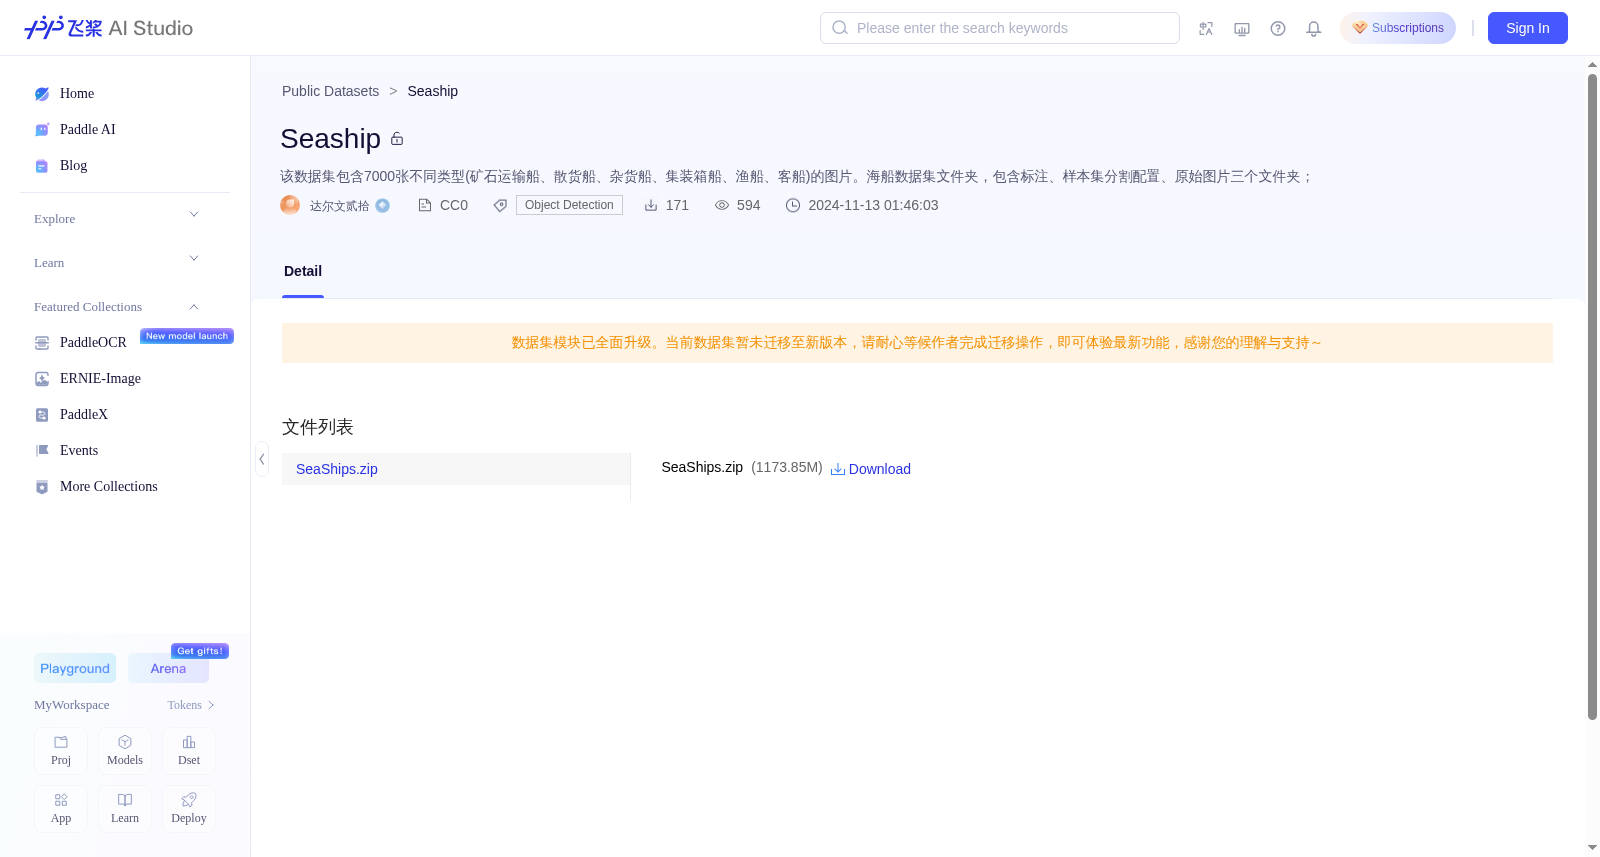1600x857 pixels.
Task: Collapse the left sidebar with arrow handle
Action: (x=262, y=459)
